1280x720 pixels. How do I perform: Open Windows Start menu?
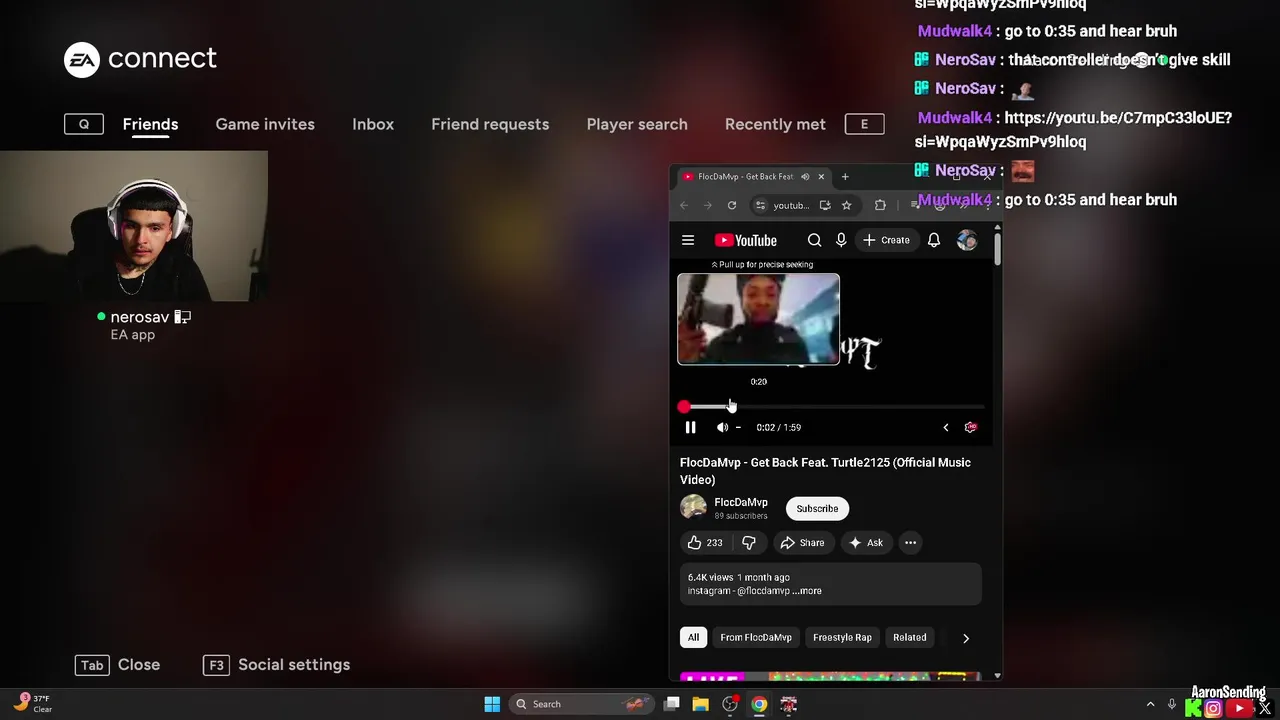[x=492, y=704]
